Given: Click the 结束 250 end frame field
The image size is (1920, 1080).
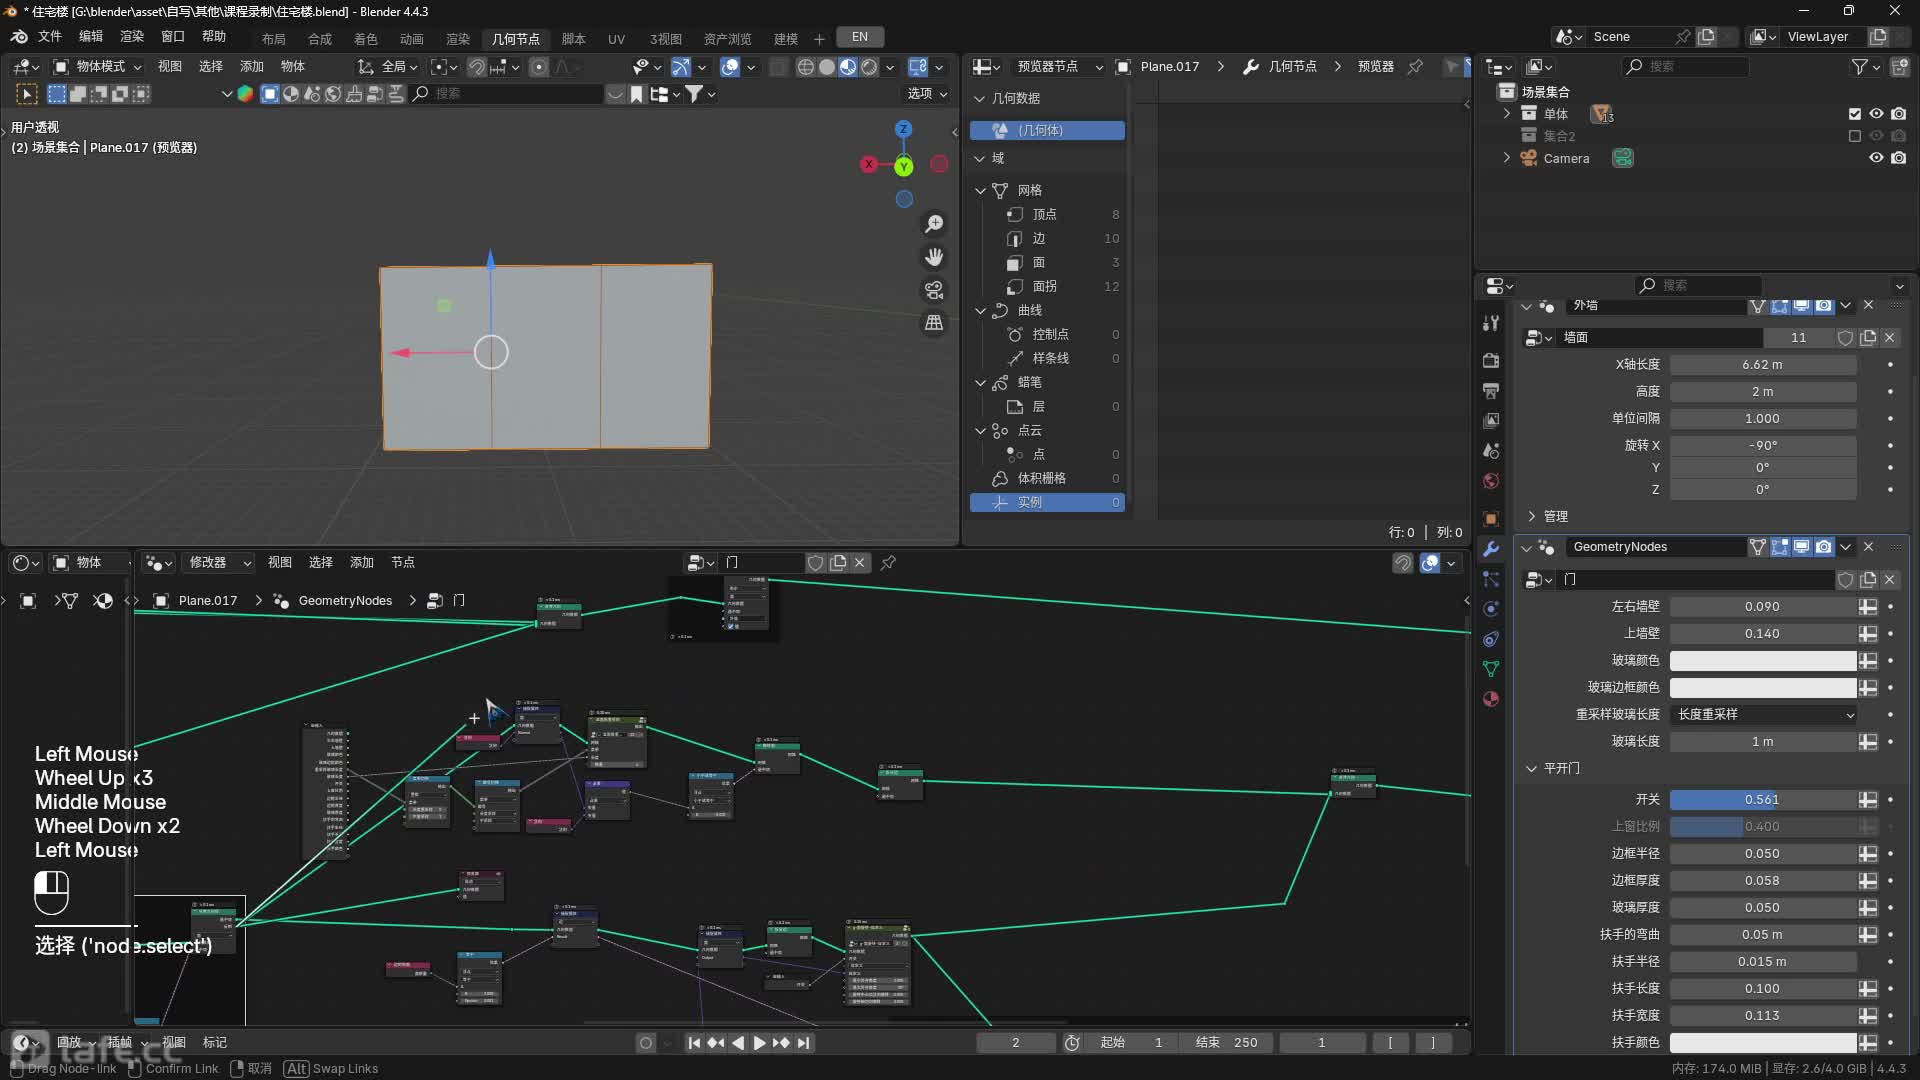Looking at the screenshot, I should [x=1226, y=1043].
